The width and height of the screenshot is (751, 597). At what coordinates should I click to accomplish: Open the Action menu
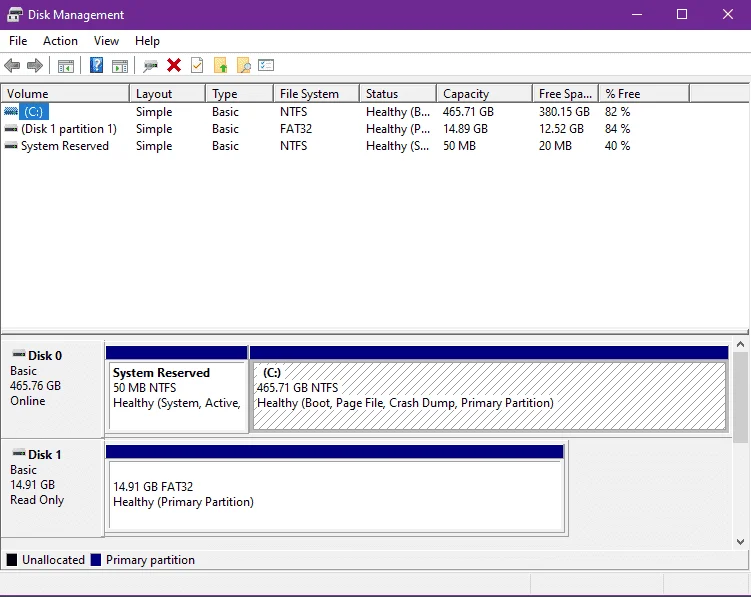(x=60, y=41)
